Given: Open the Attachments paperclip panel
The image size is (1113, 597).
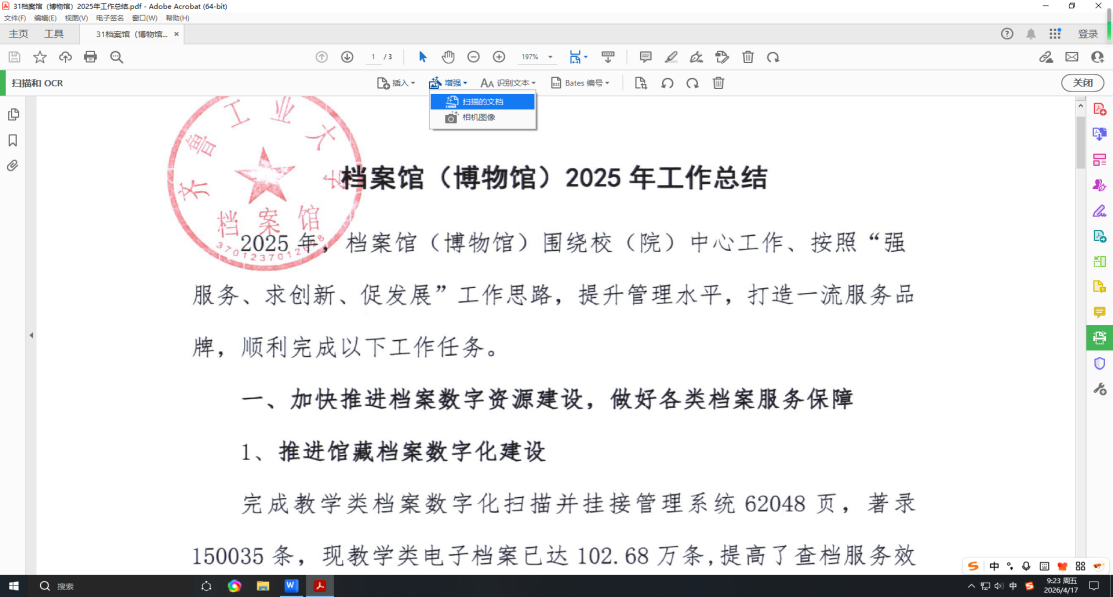Looking at the screenshot, I should pos(13,165).
